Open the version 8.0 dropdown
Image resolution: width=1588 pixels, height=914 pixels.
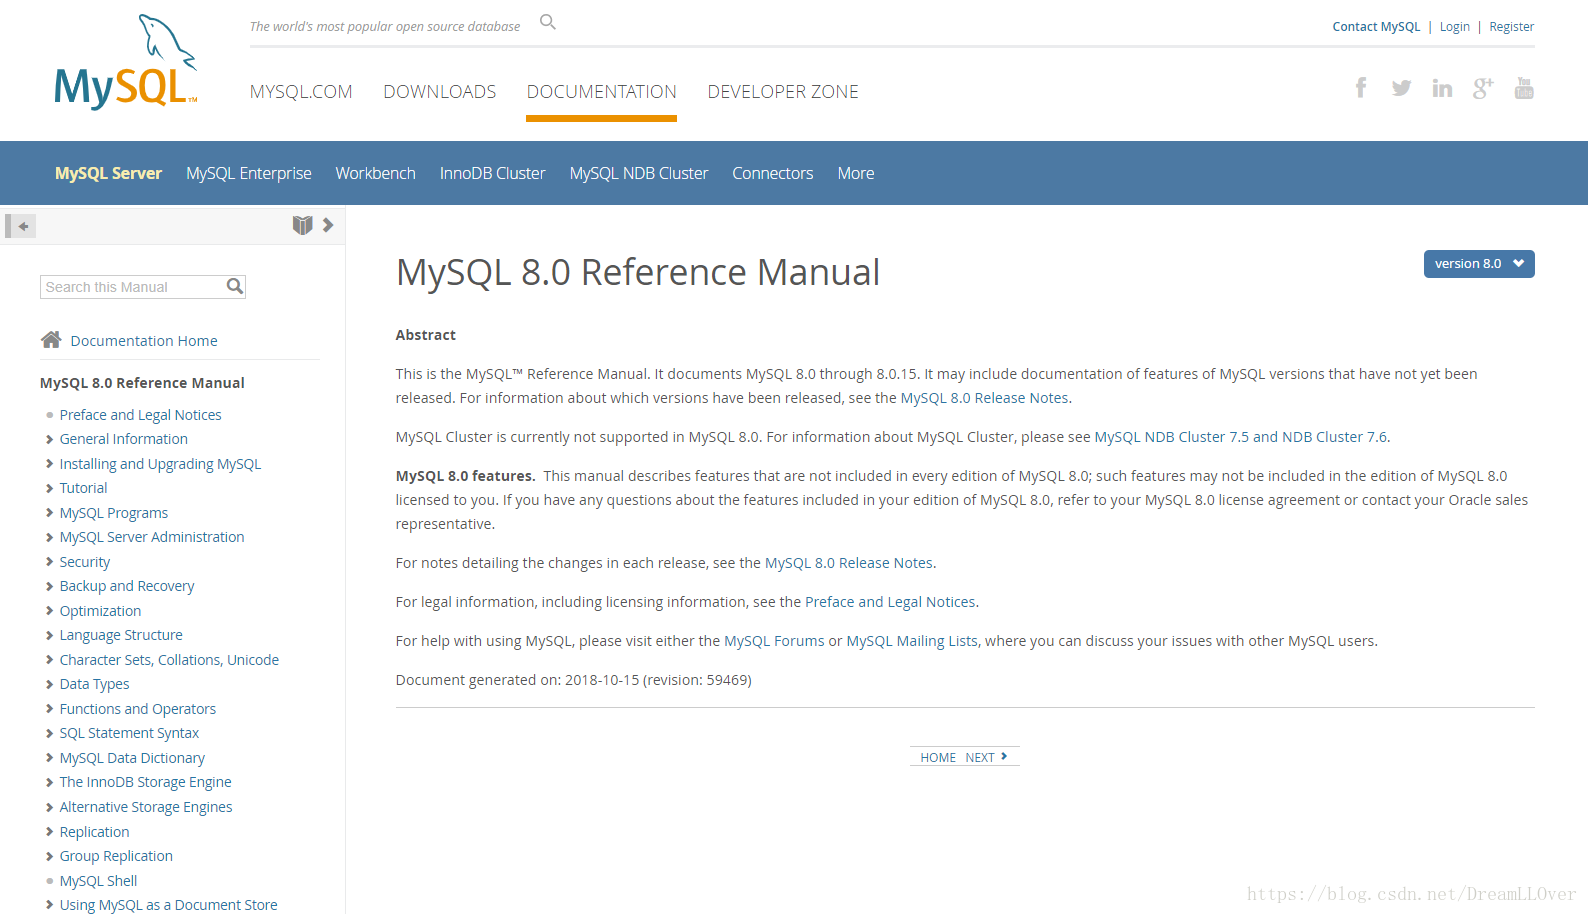1479,264
